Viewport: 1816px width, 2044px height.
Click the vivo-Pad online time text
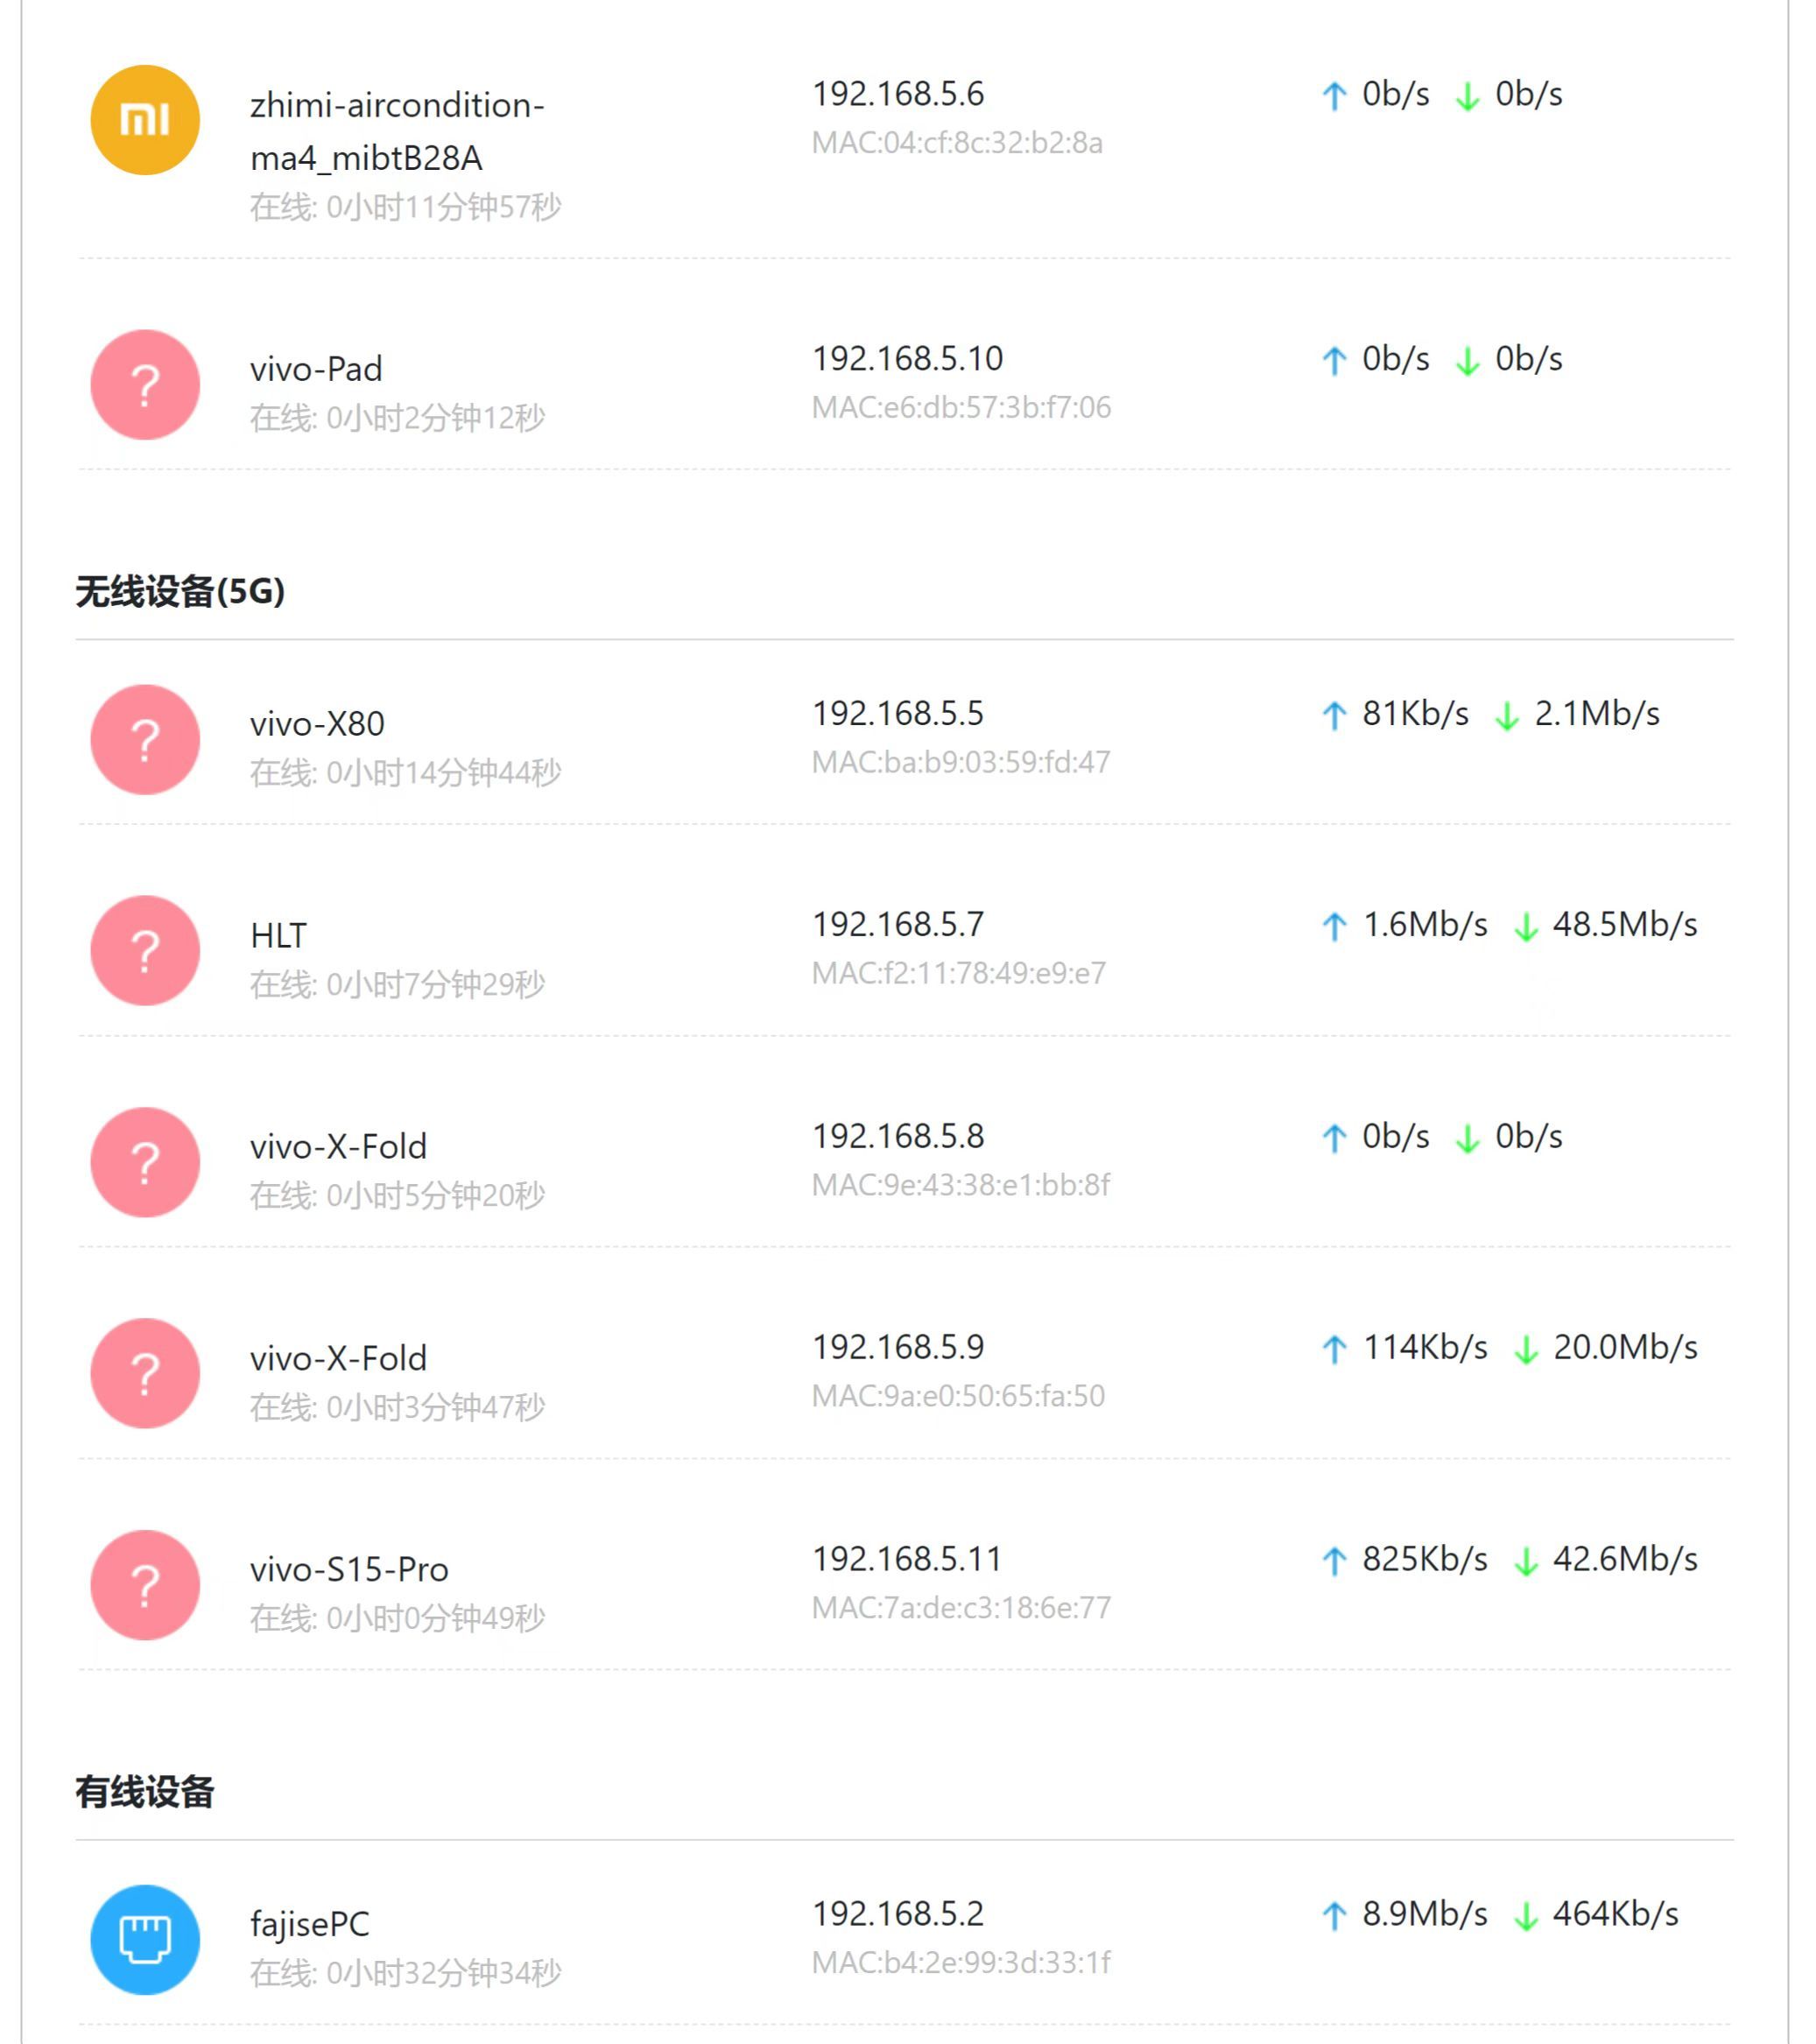(x=397, y=418)
